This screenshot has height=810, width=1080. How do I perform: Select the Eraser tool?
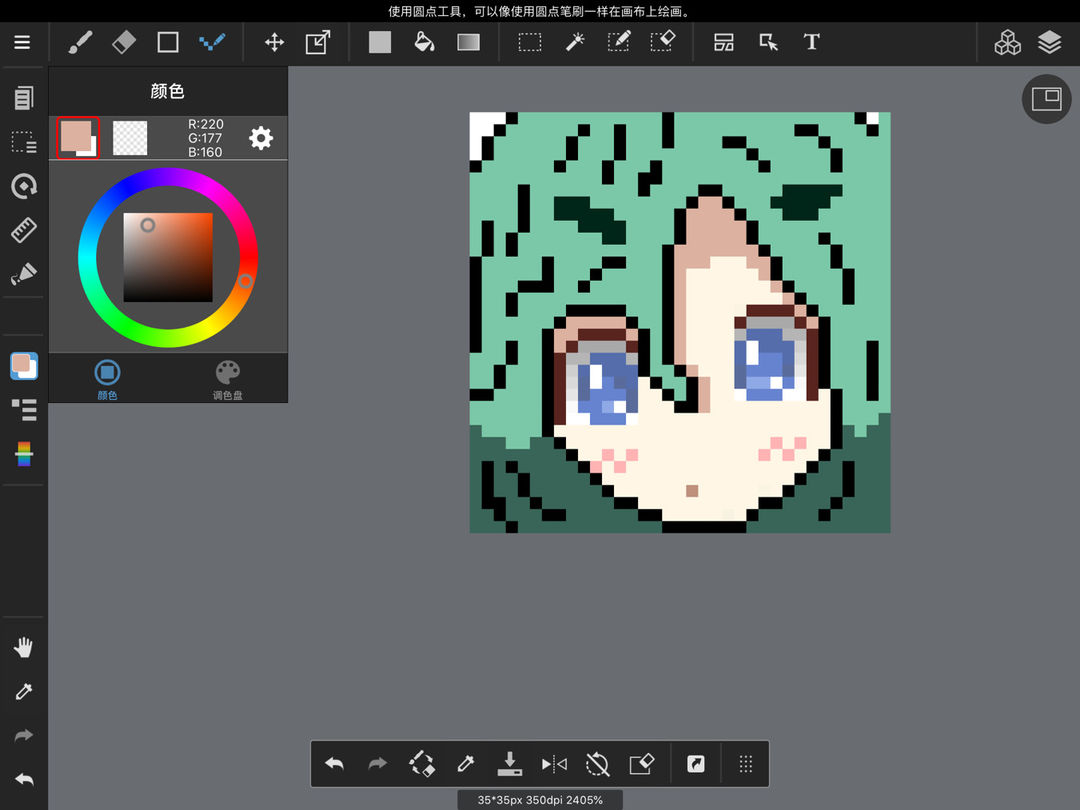[124, 42]
